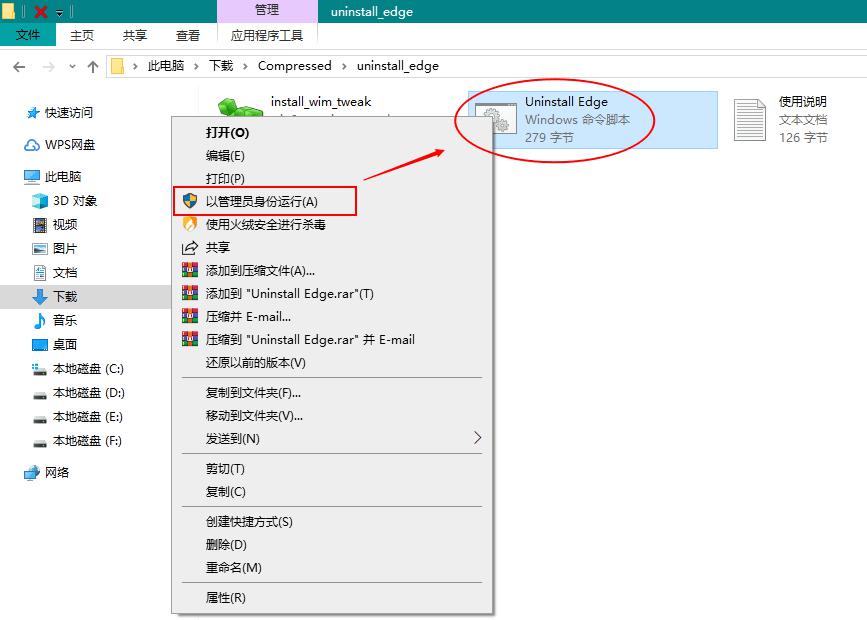Click uninstall_edge in the address path

398,66
